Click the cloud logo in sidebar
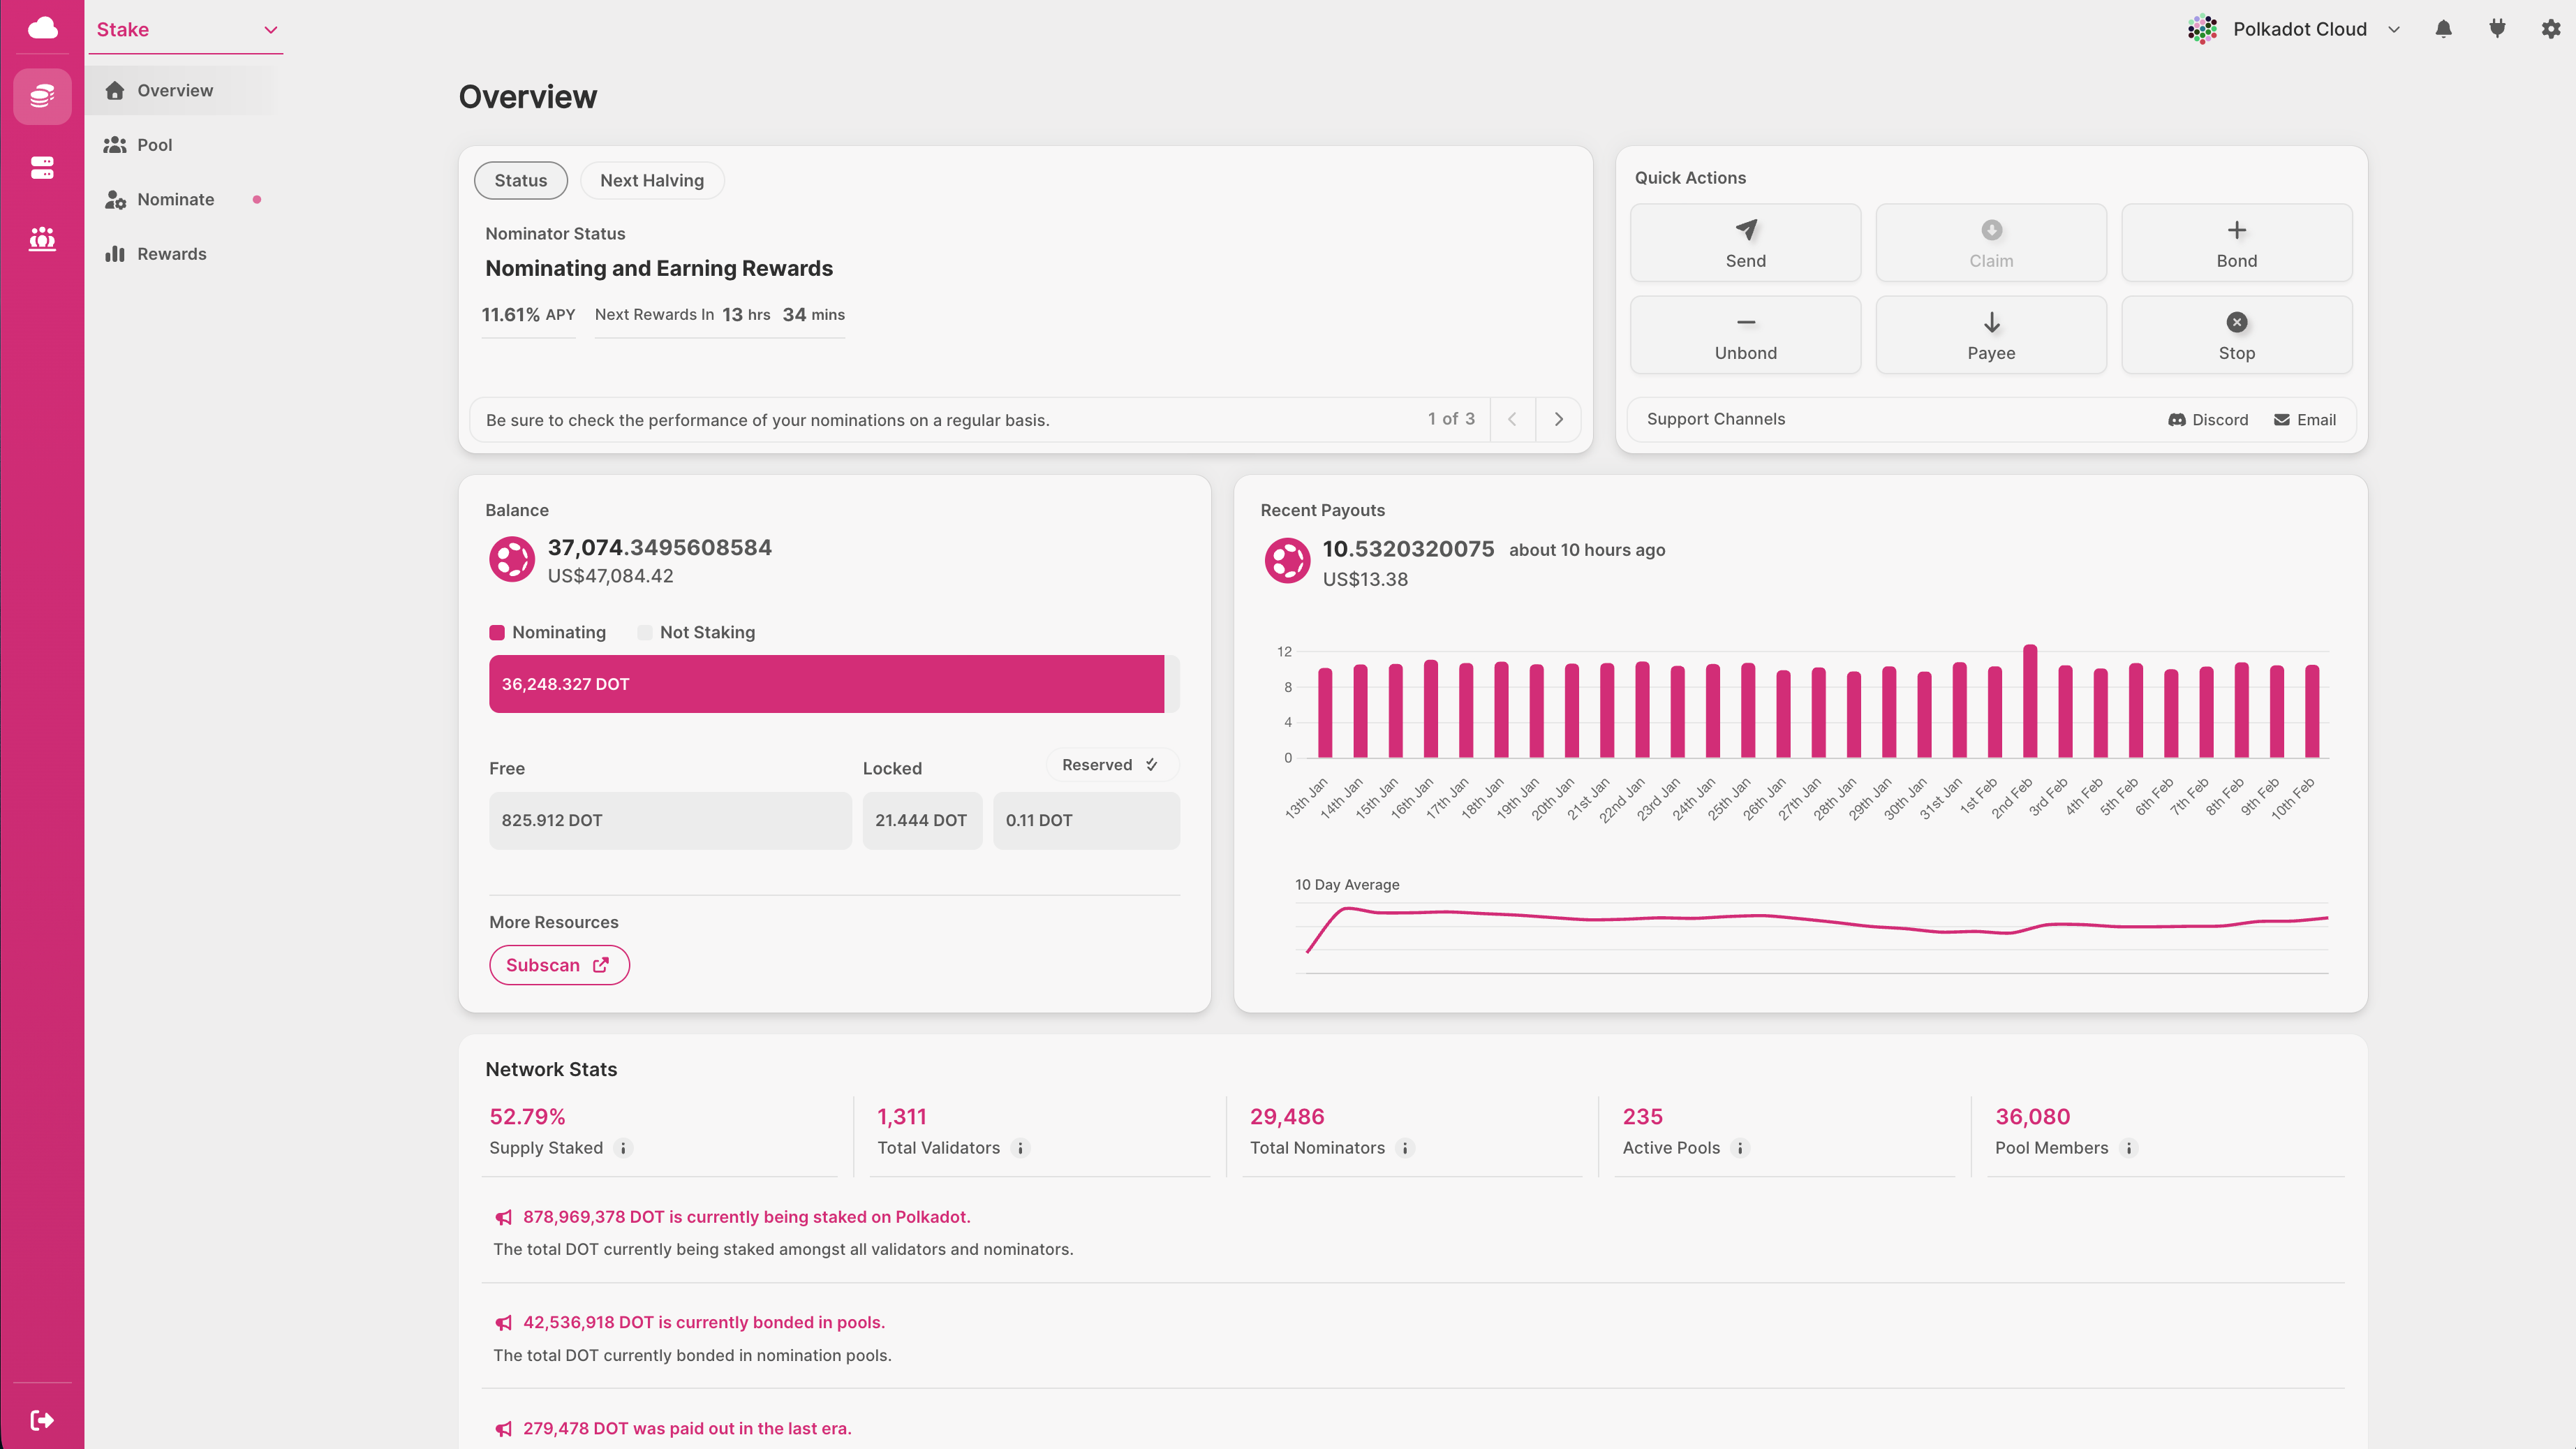This screenshot has width=2576, height=1449. 42,28
